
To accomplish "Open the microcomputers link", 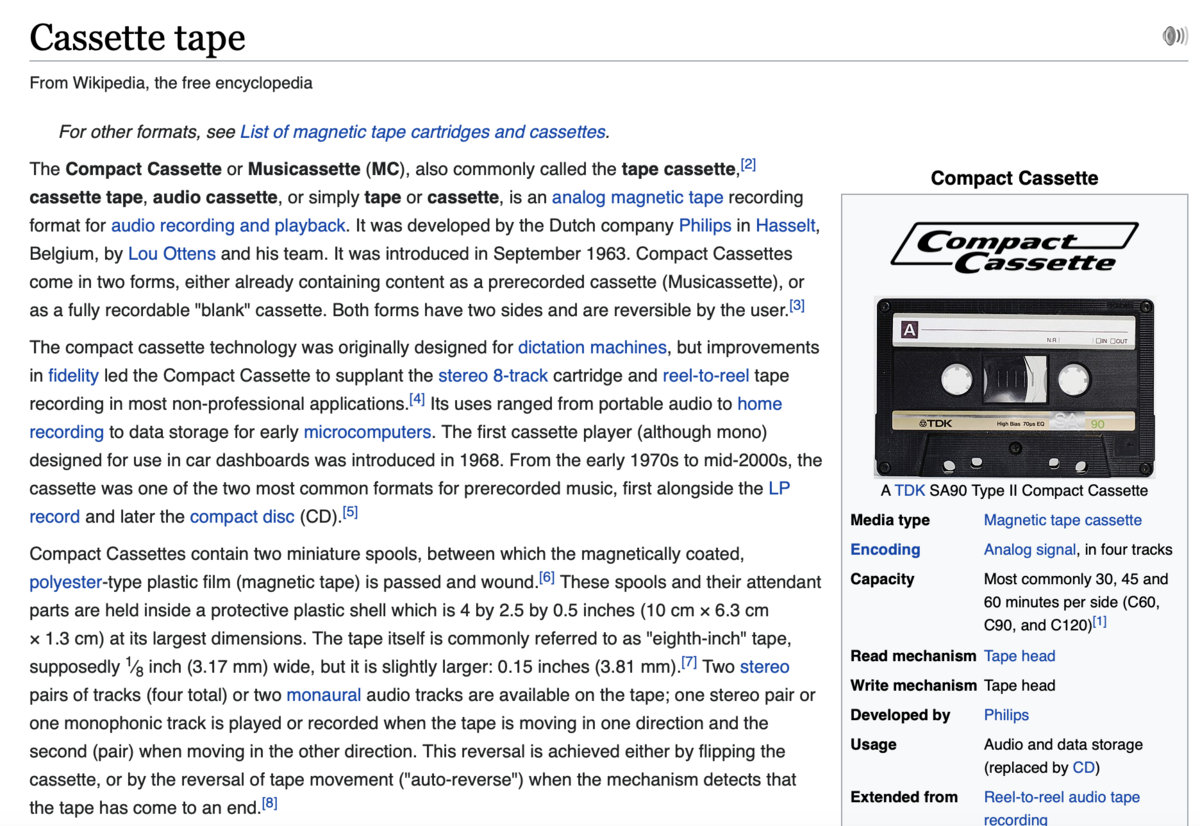I will 367,432.
